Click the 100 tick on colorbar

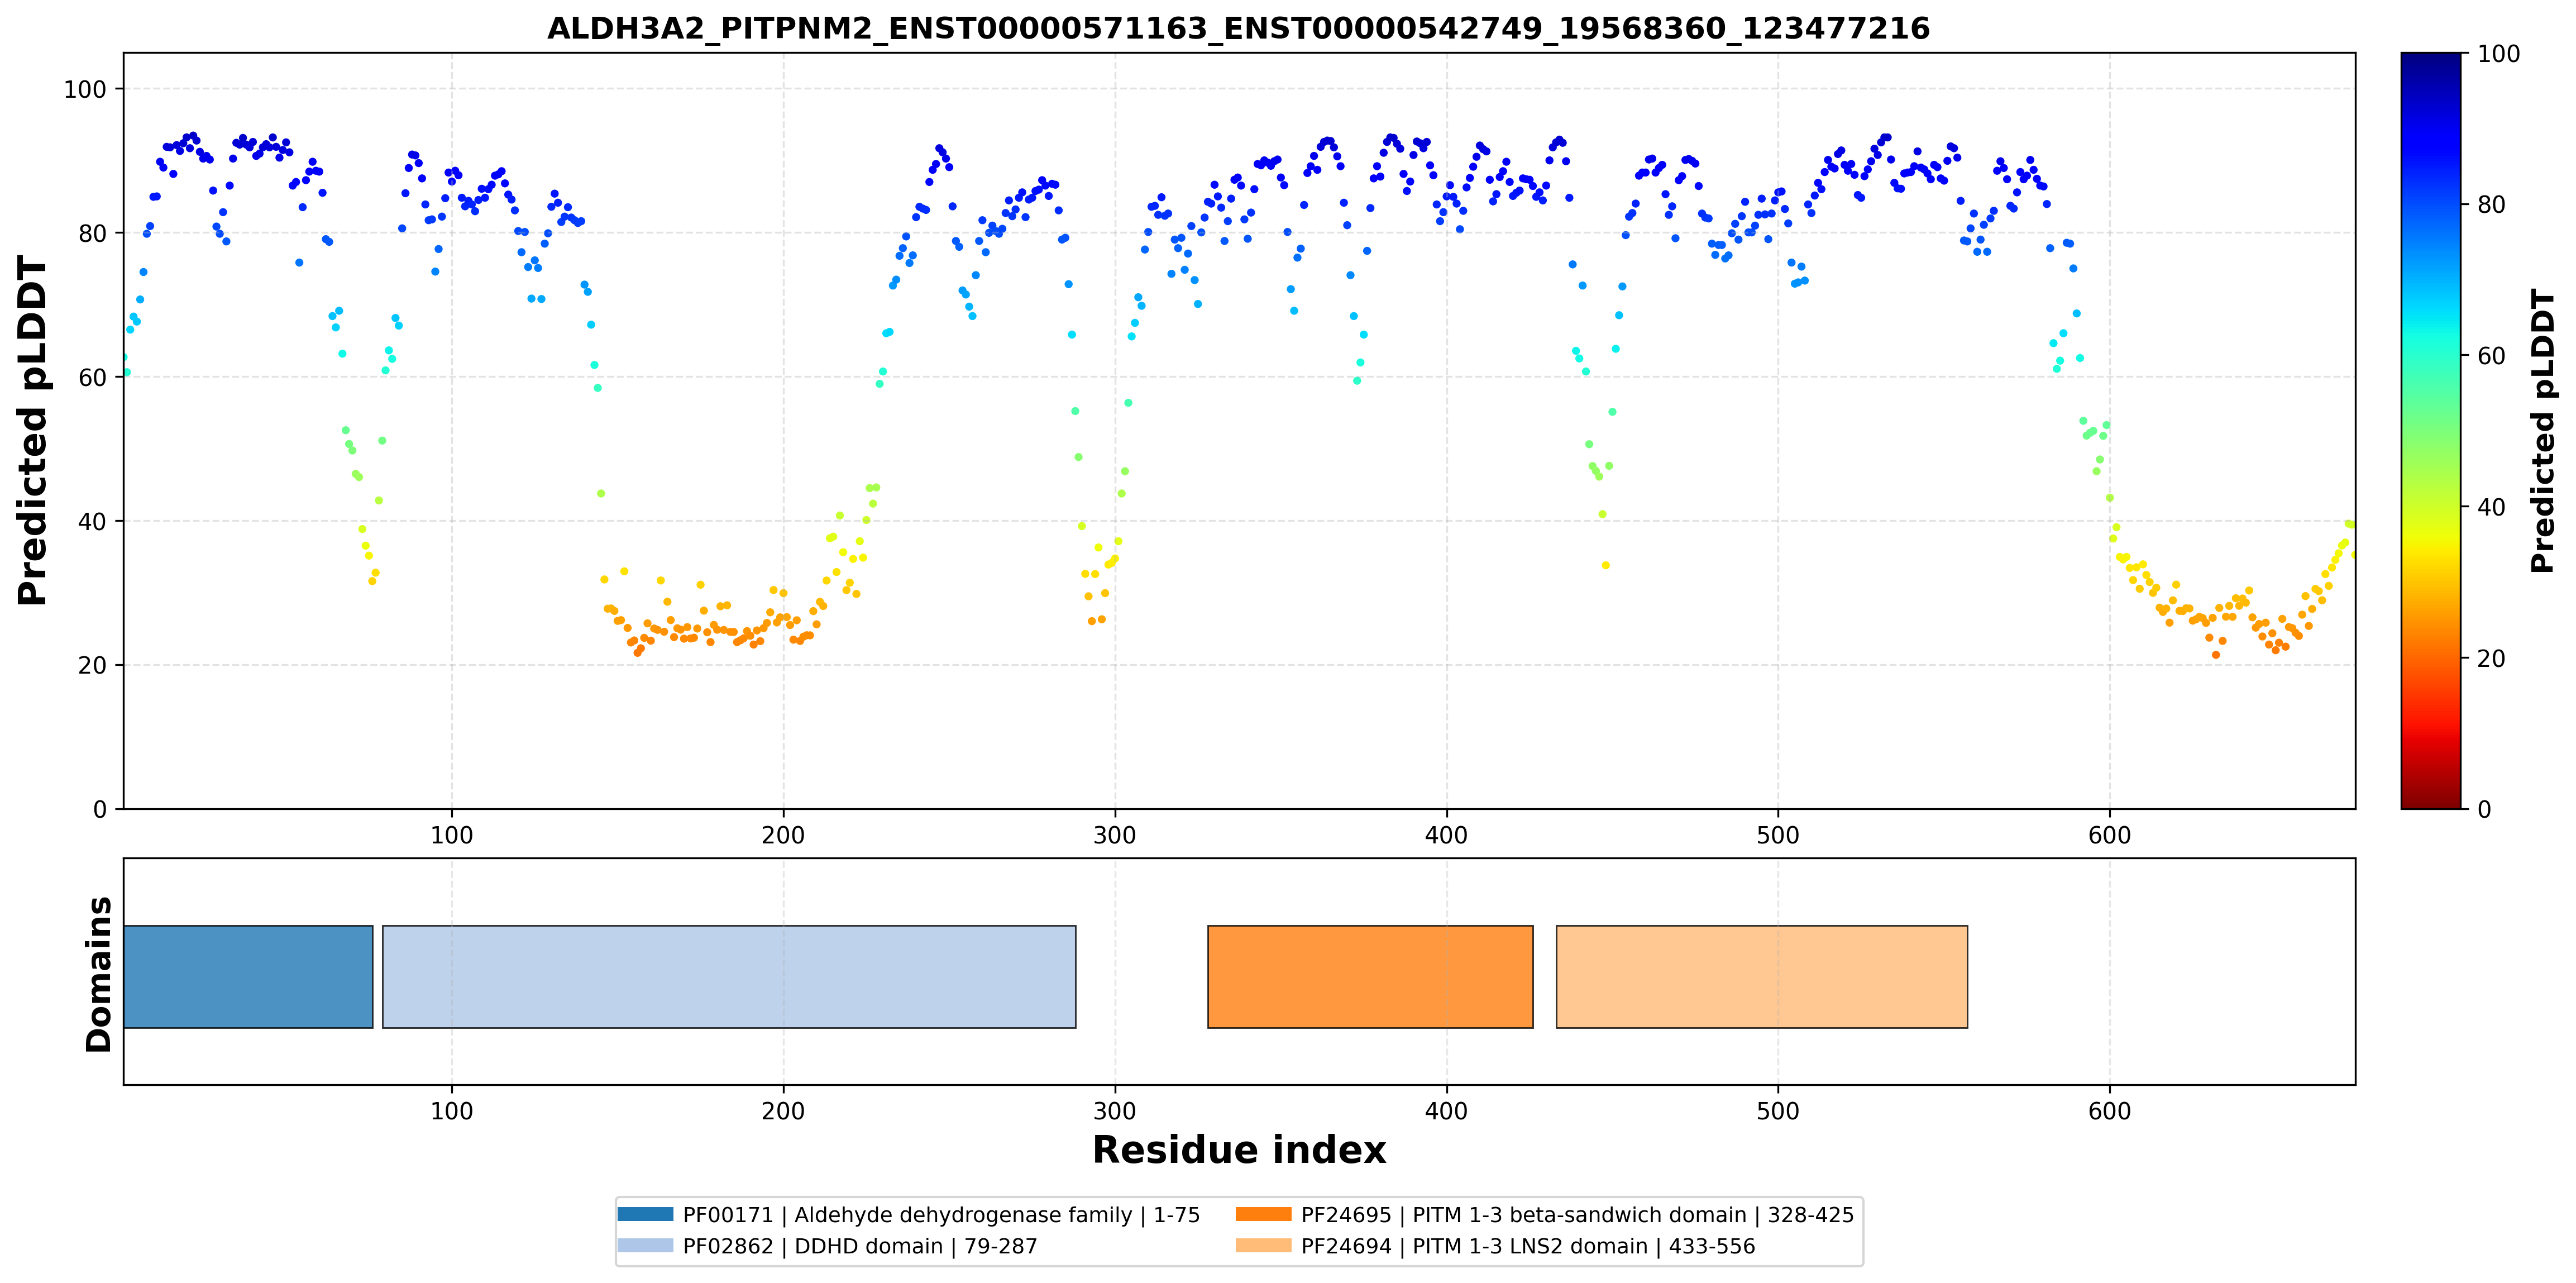pos(2498,54)
